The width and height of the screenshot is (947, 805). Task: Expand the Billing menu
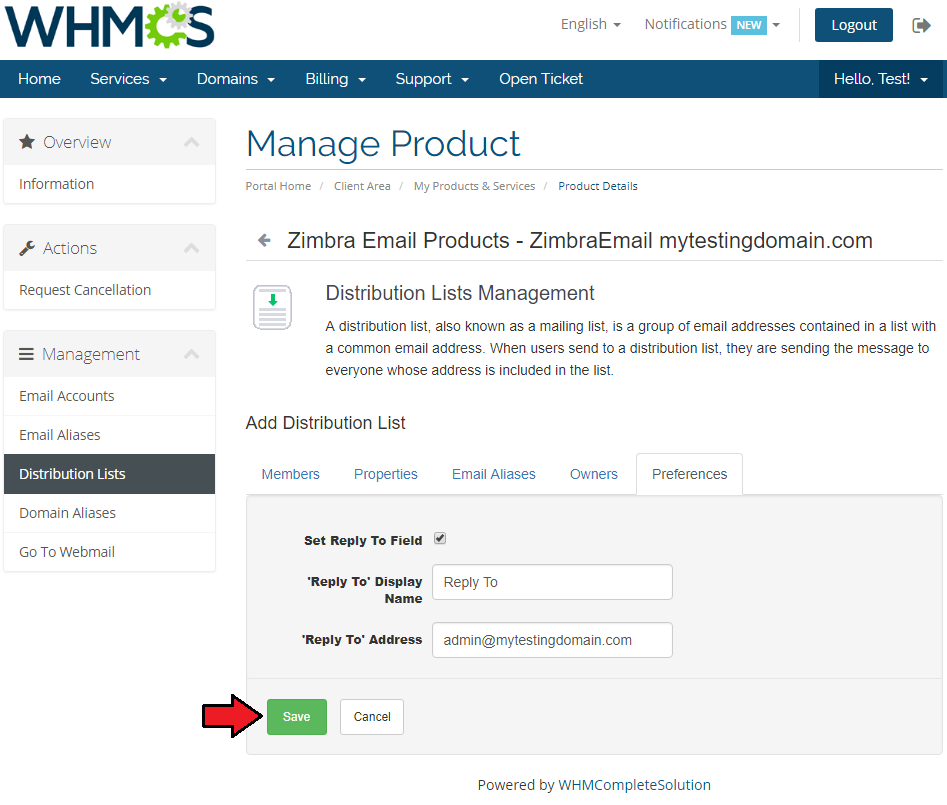(336, 79)
